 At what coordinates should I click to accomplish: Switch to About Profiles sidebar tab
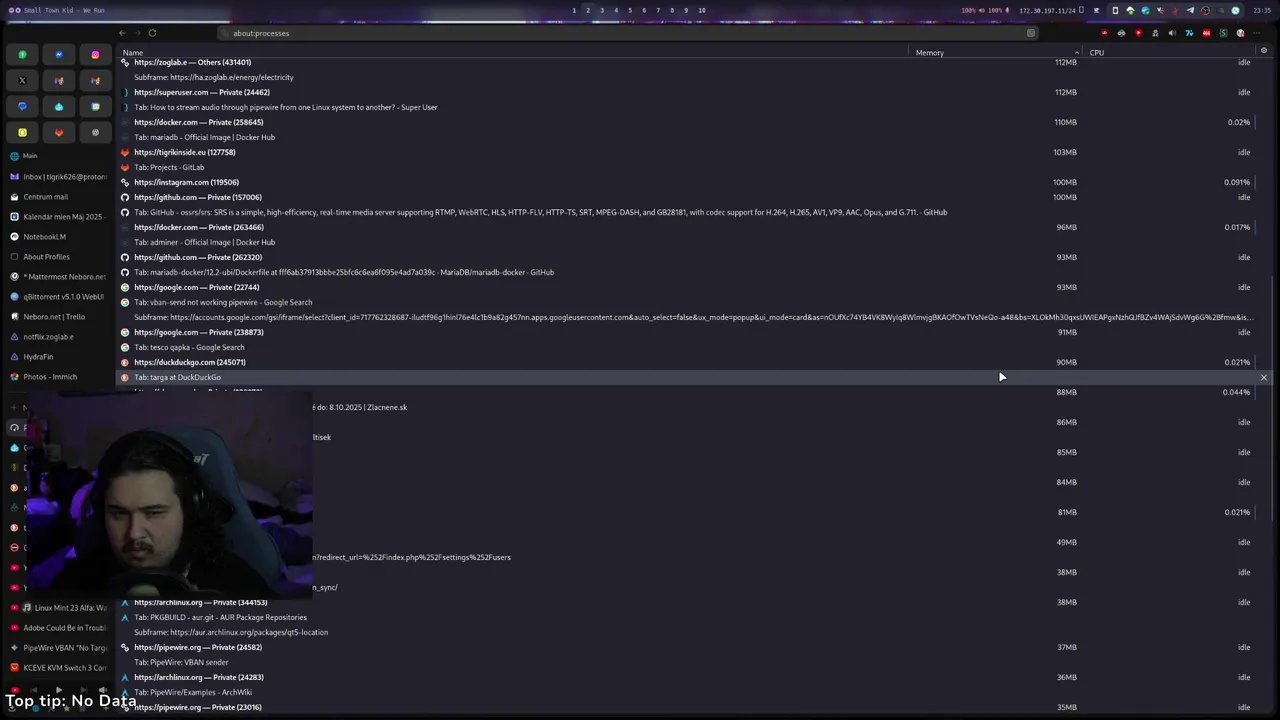pos(58,256)
